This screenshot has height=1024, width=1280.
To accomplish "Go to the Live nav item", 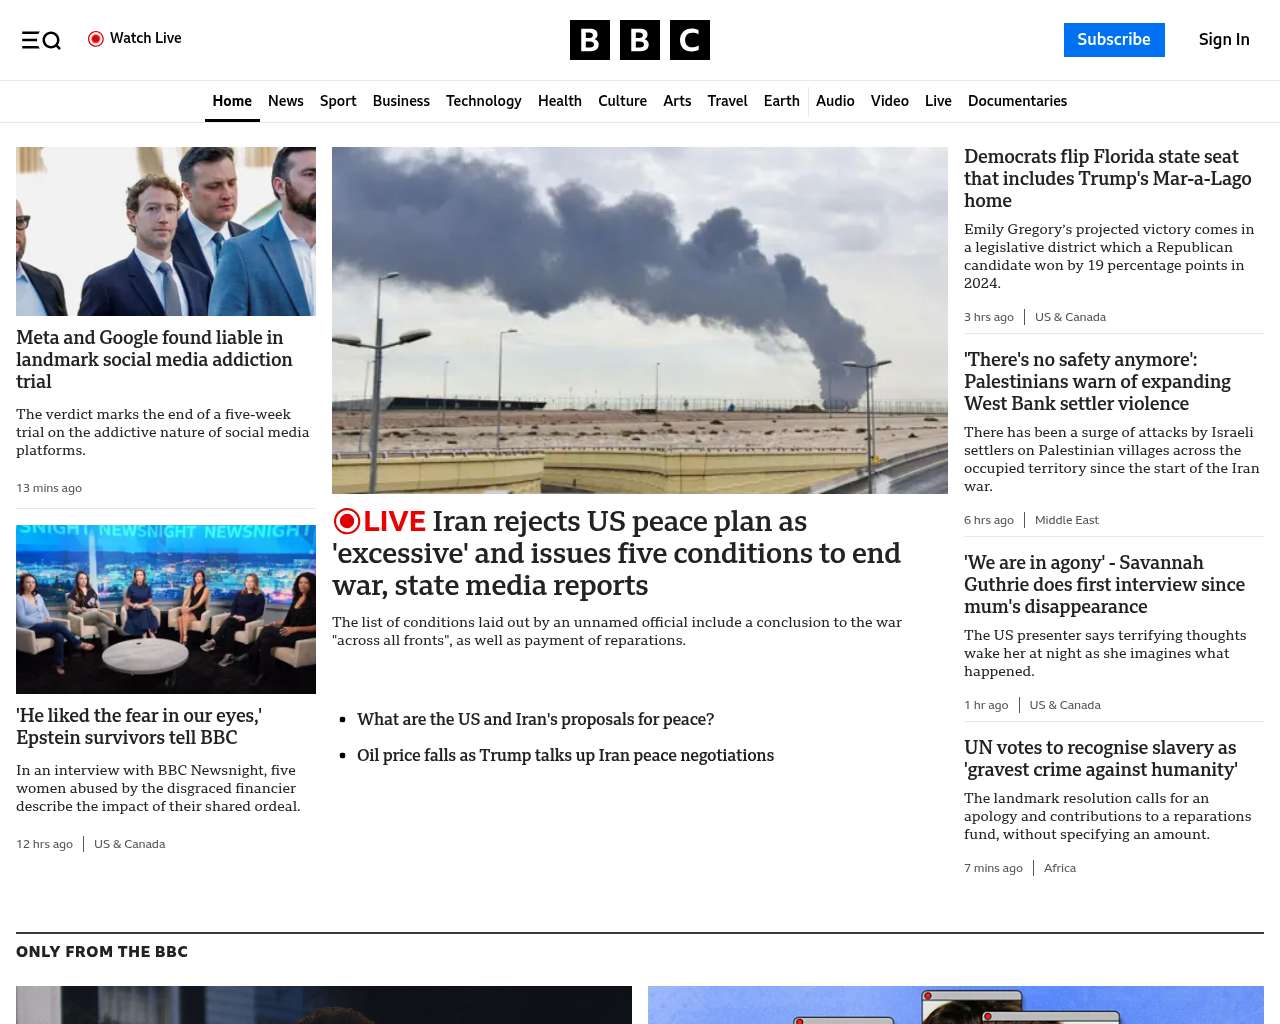I will coord(938,101).
